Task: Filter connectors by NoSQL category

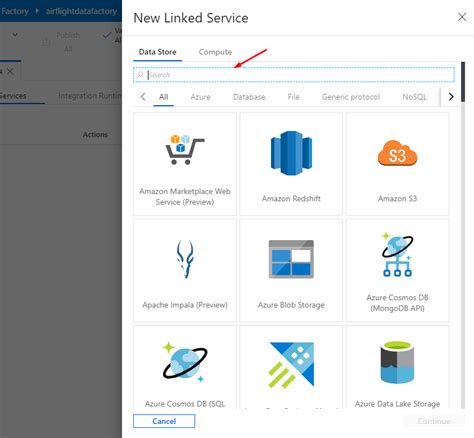Action: (414, 97)
